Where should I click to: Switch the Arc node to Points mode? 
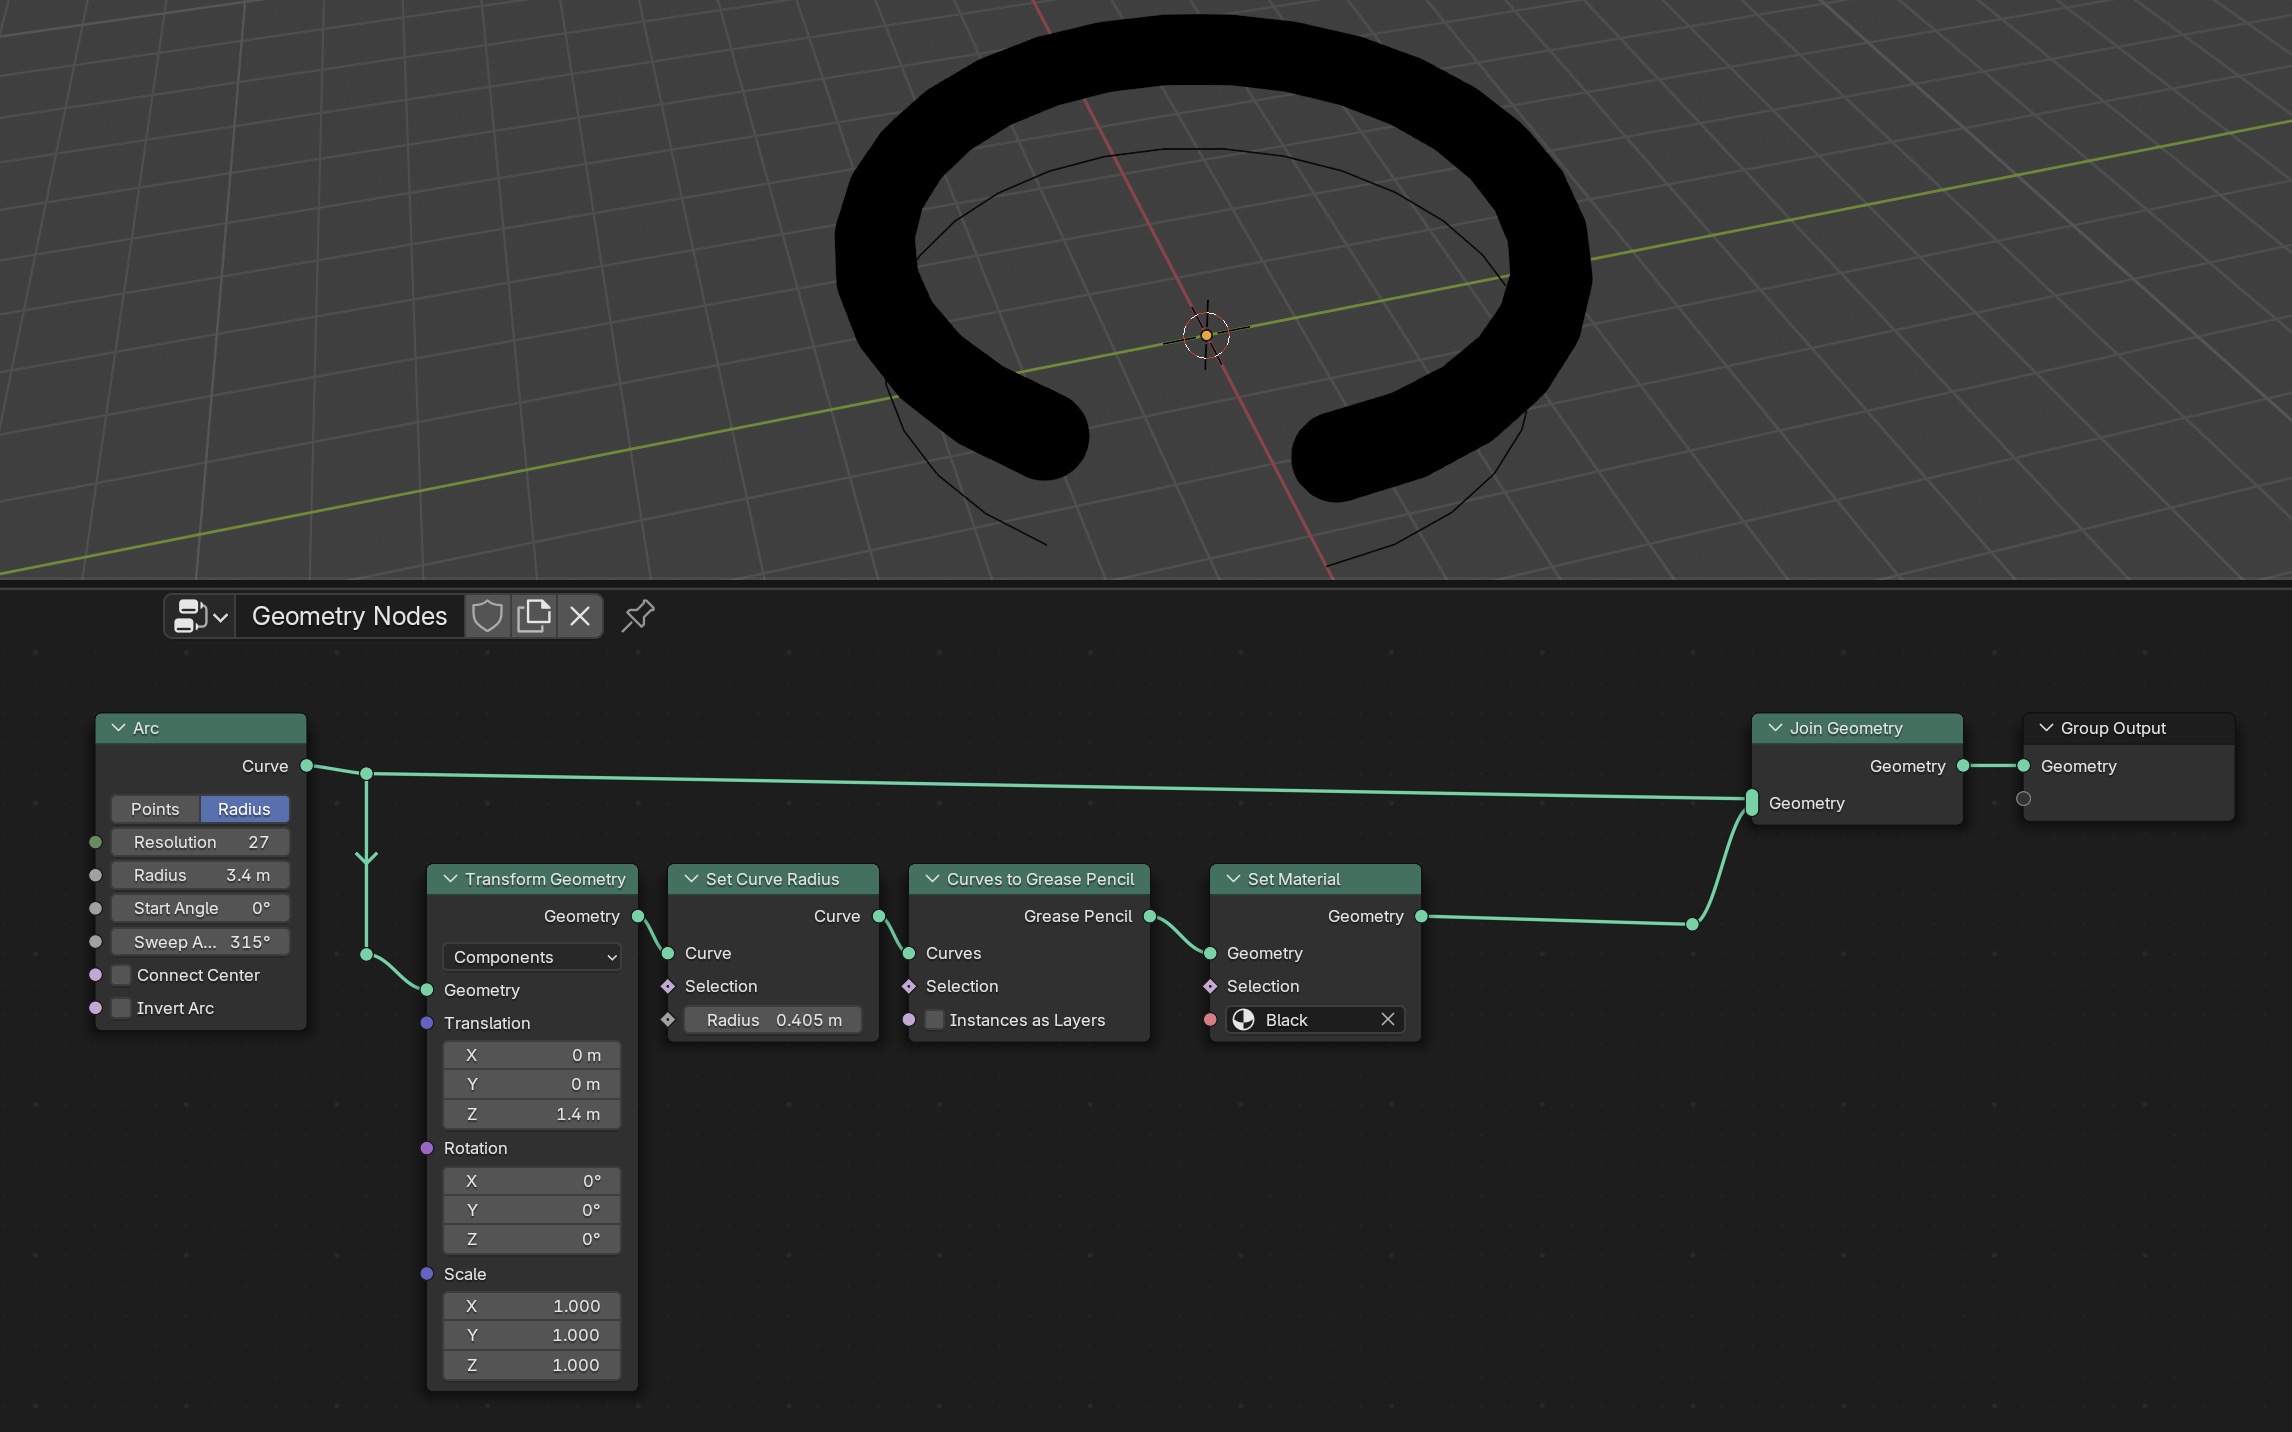click(x=154, y=808)
